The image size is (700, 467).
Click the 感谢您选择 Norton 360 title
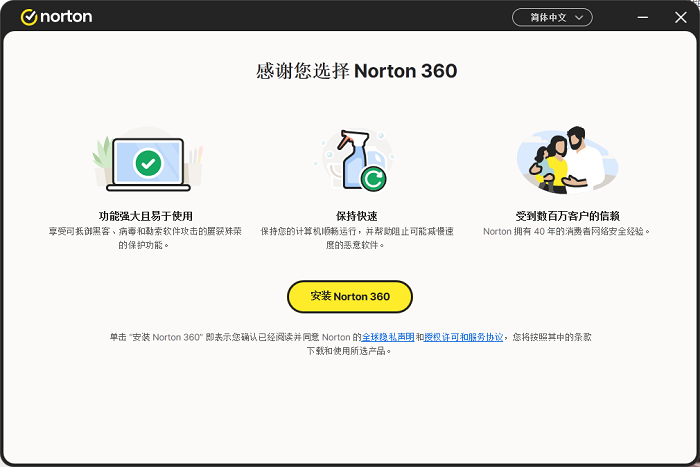(x=357, y=72)
